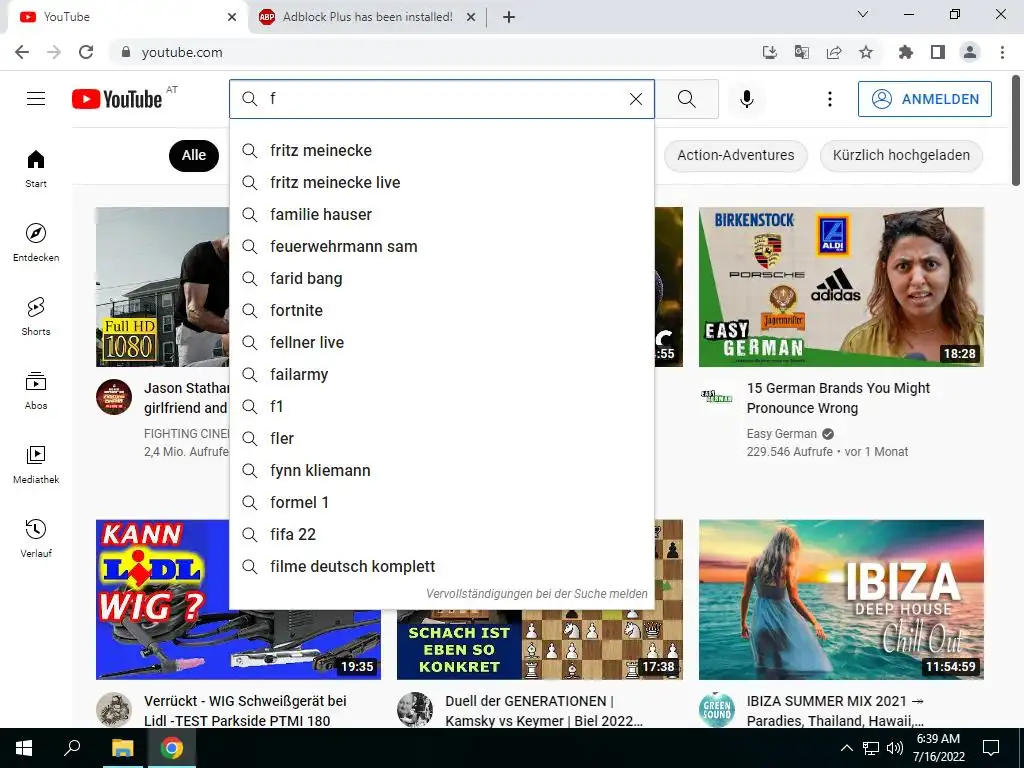1024x768 pixels.
Task: Choose suggestion formel 1
Action: [442, 502]
